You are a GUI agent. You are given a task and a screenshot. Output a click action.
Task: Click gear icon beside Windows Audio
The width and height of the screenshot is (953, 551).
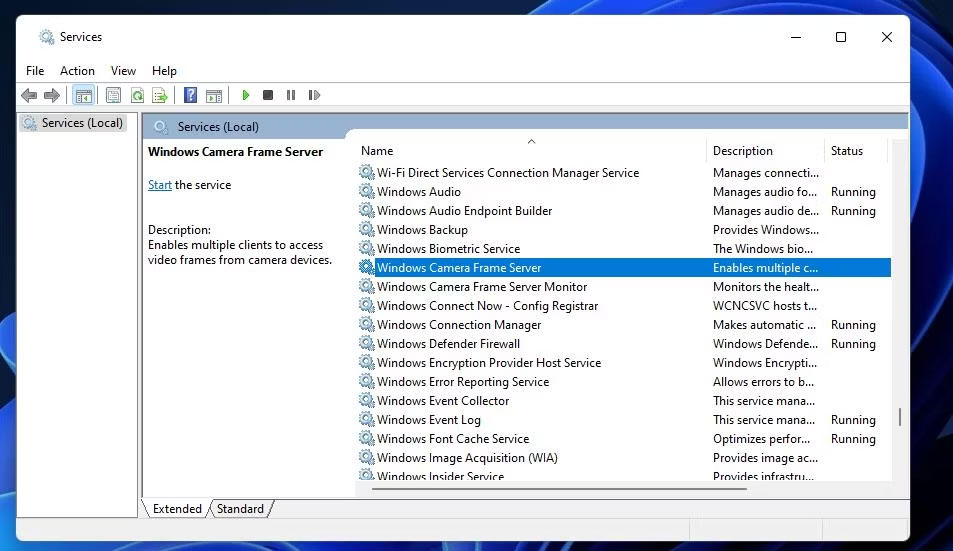(x=366, y=191)
